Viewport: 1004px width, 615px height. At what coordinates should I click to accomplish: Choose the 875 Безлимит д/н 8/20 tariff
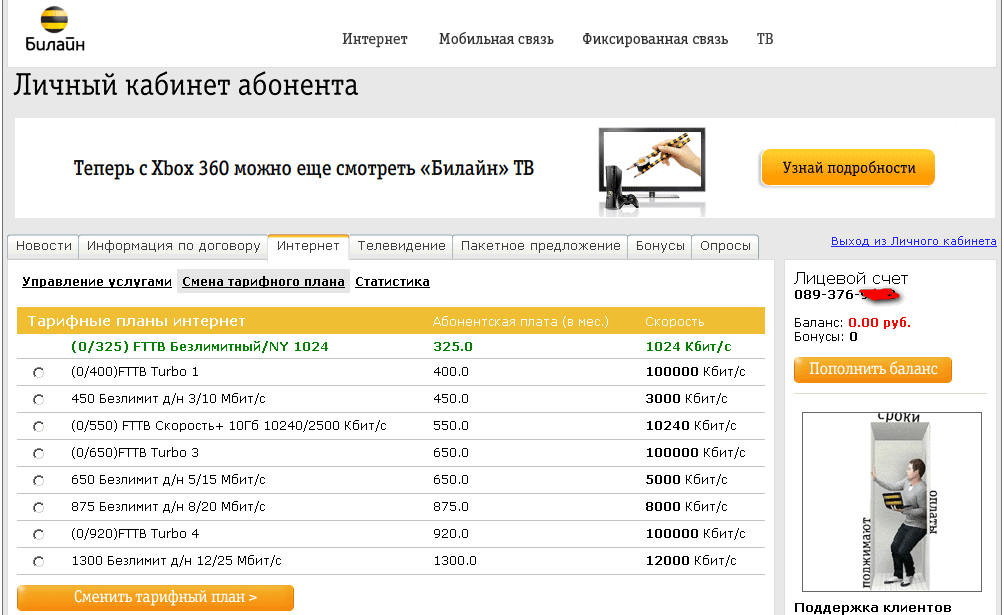[x=39, y=508]
